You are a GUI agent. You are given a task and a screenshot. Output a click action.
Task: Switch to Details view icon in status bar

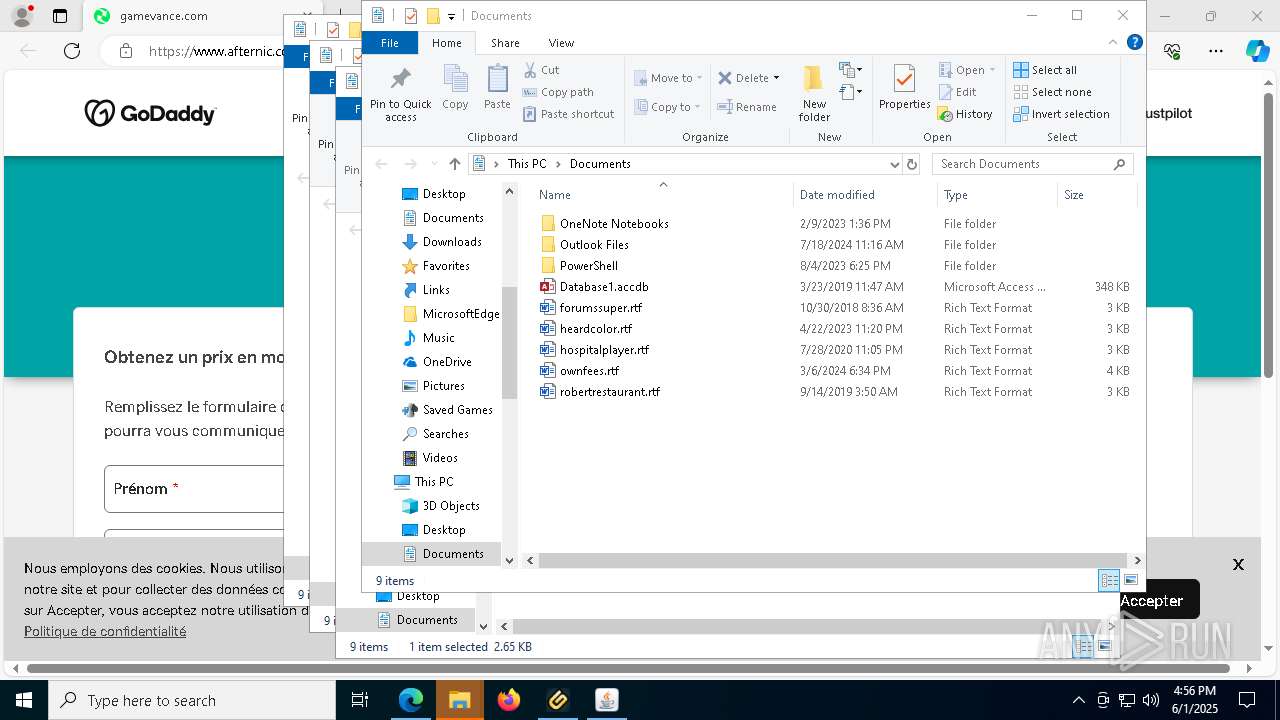pyautogui.click(x=1109, y=581)
